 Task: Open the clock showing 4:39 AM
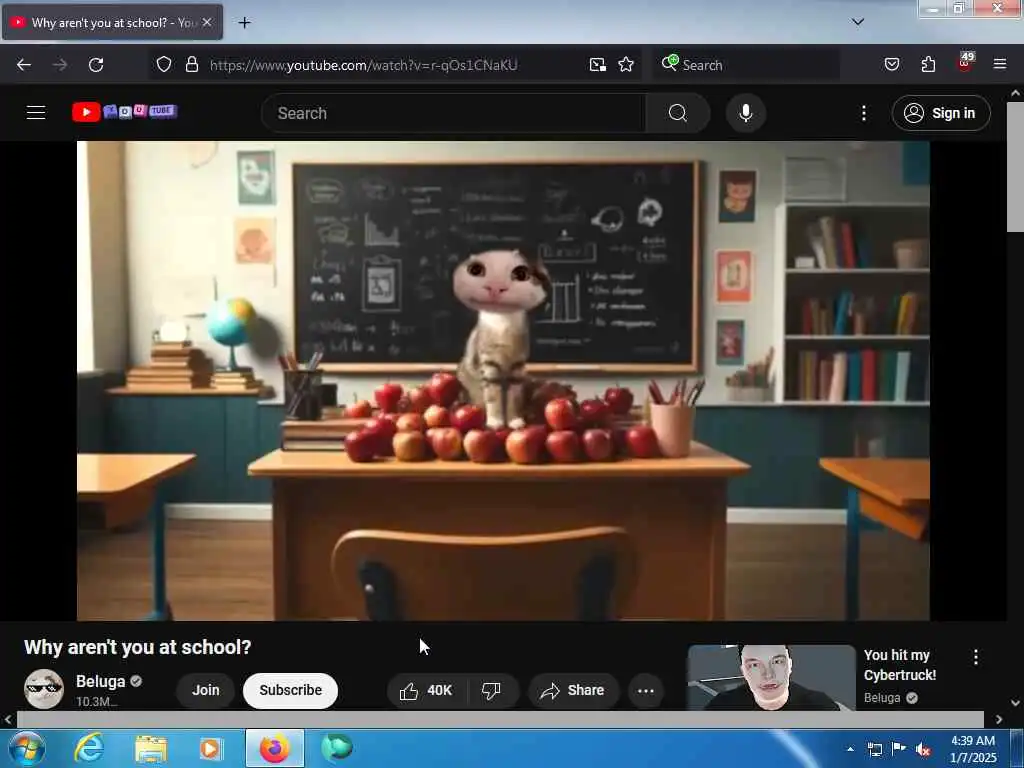[x=973, y=749]
